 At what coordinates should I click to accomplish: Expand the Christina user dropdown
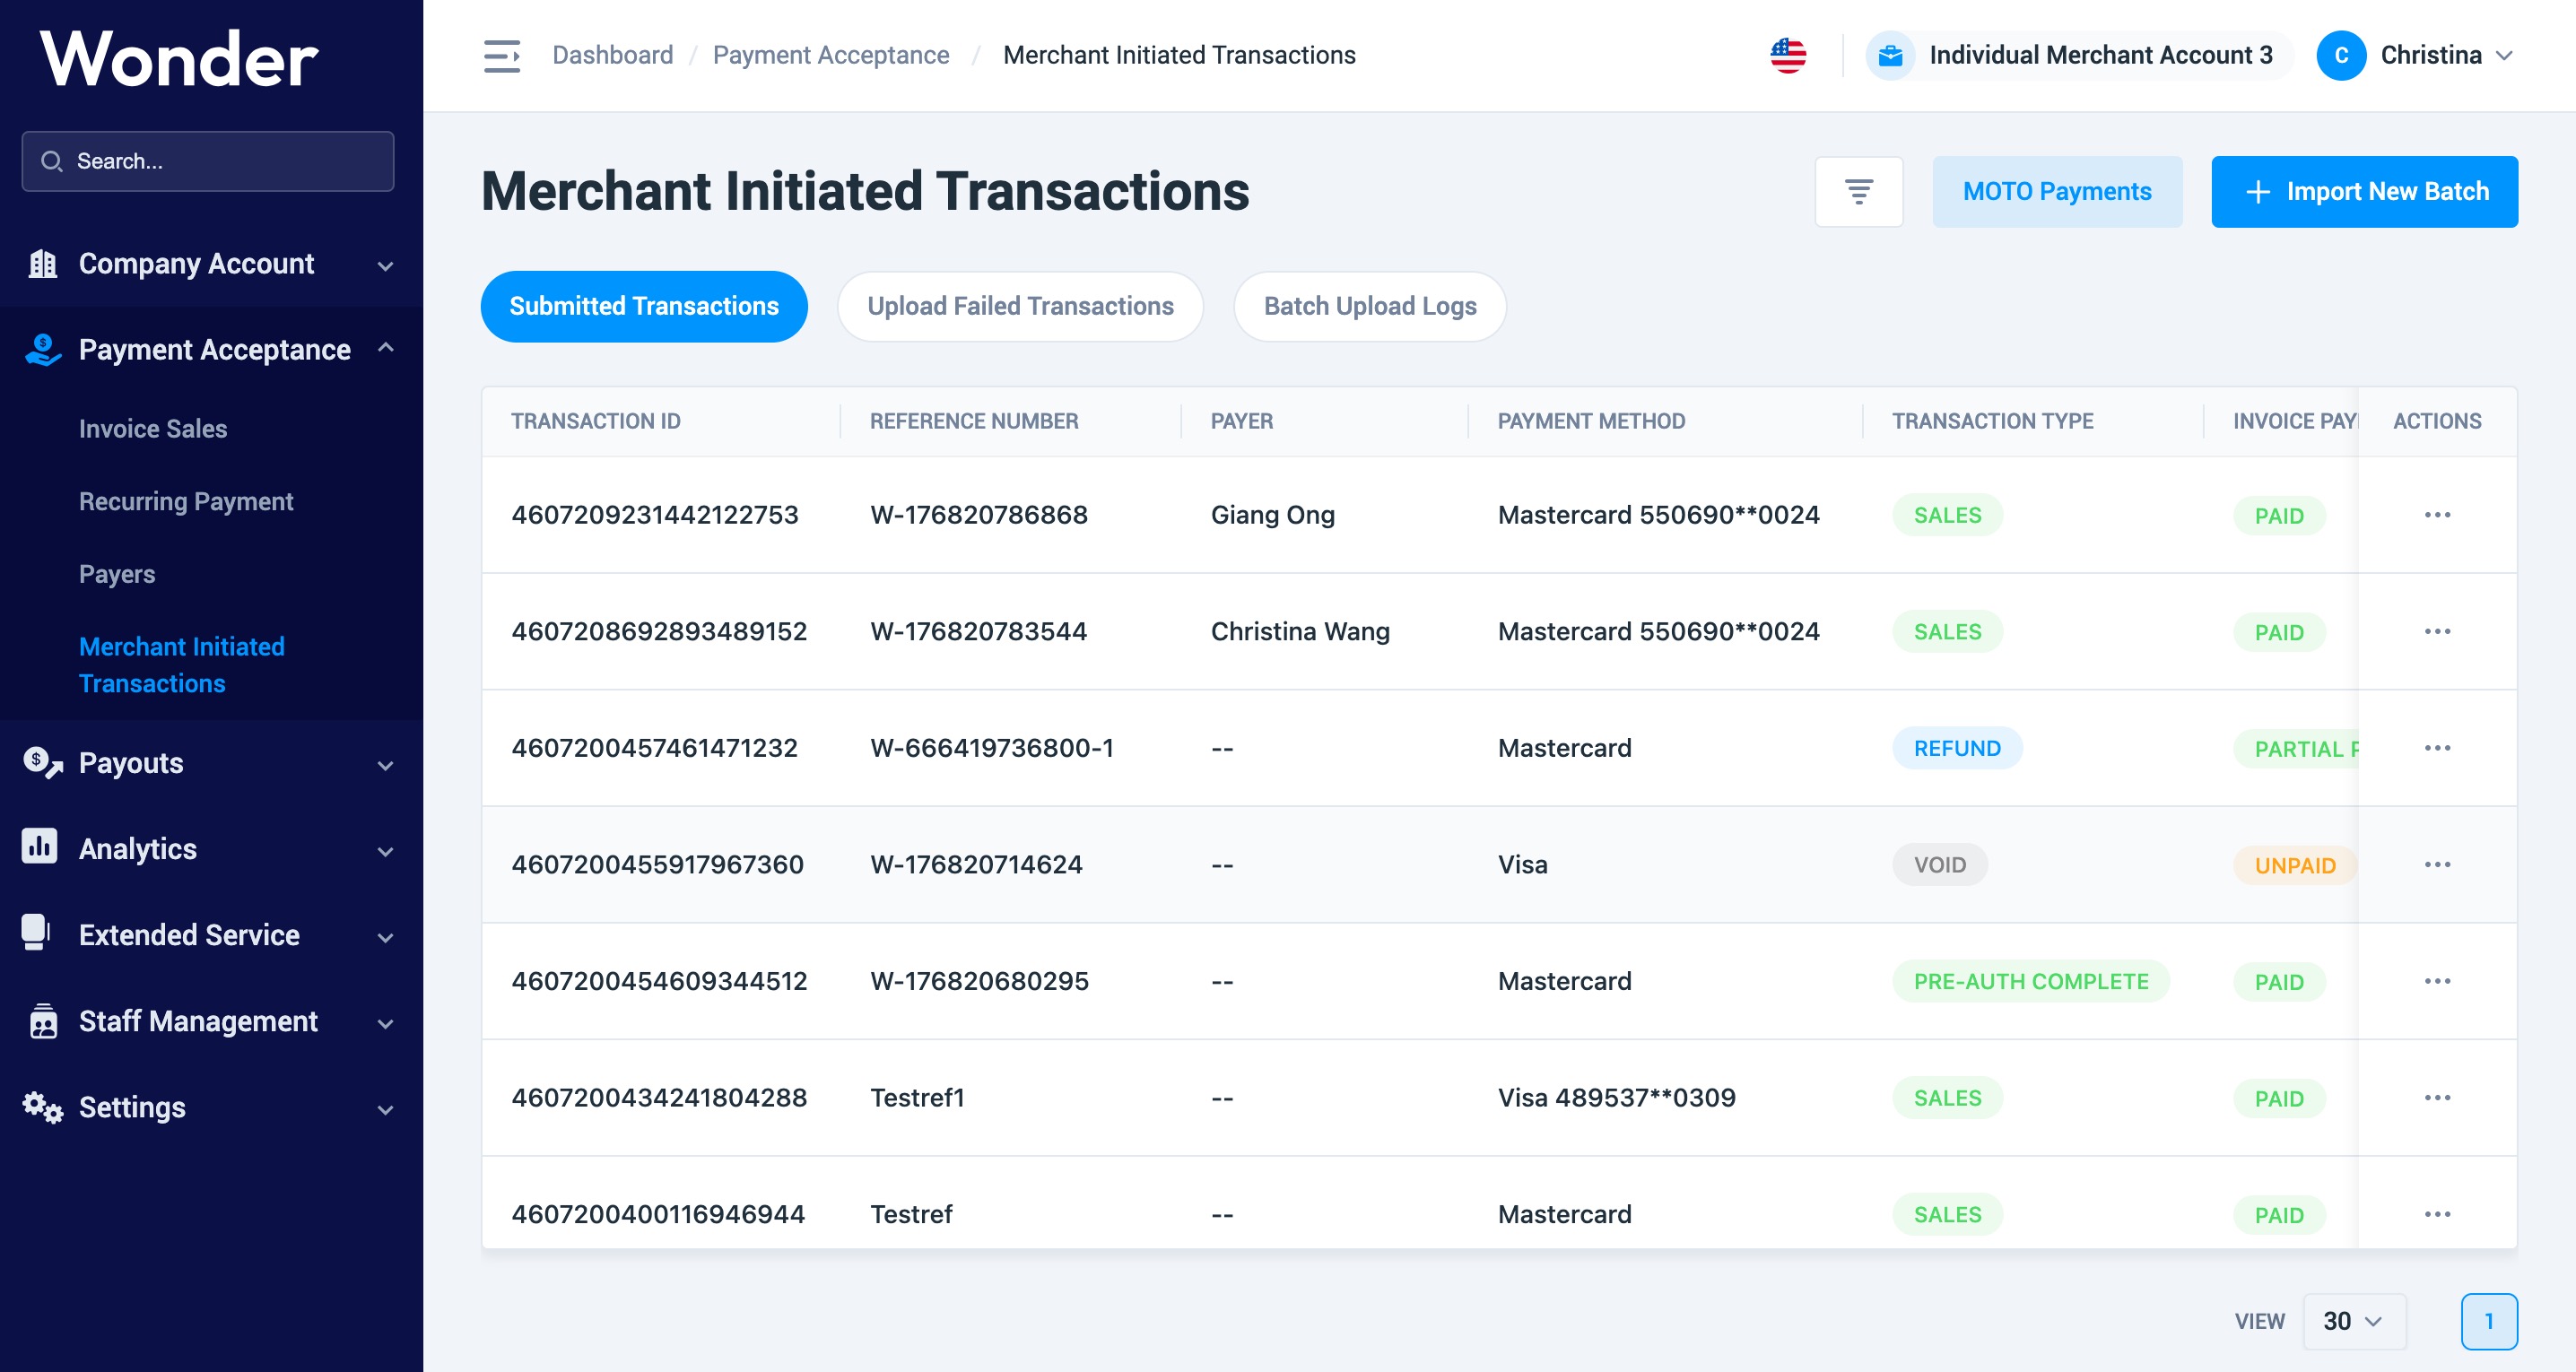point(2503,56)
